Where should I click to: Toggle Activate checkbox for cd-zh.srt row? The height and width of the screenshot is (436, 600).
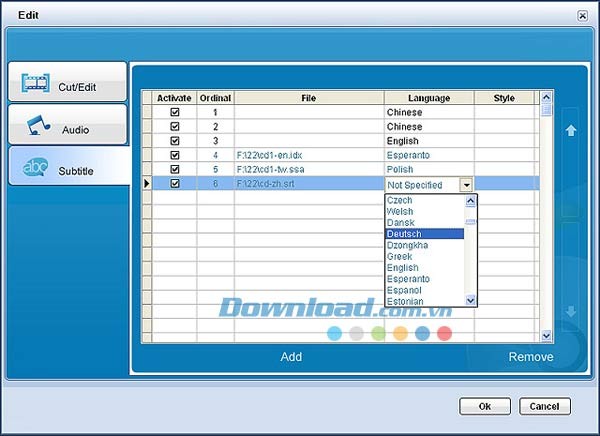(x=175, y=184)
